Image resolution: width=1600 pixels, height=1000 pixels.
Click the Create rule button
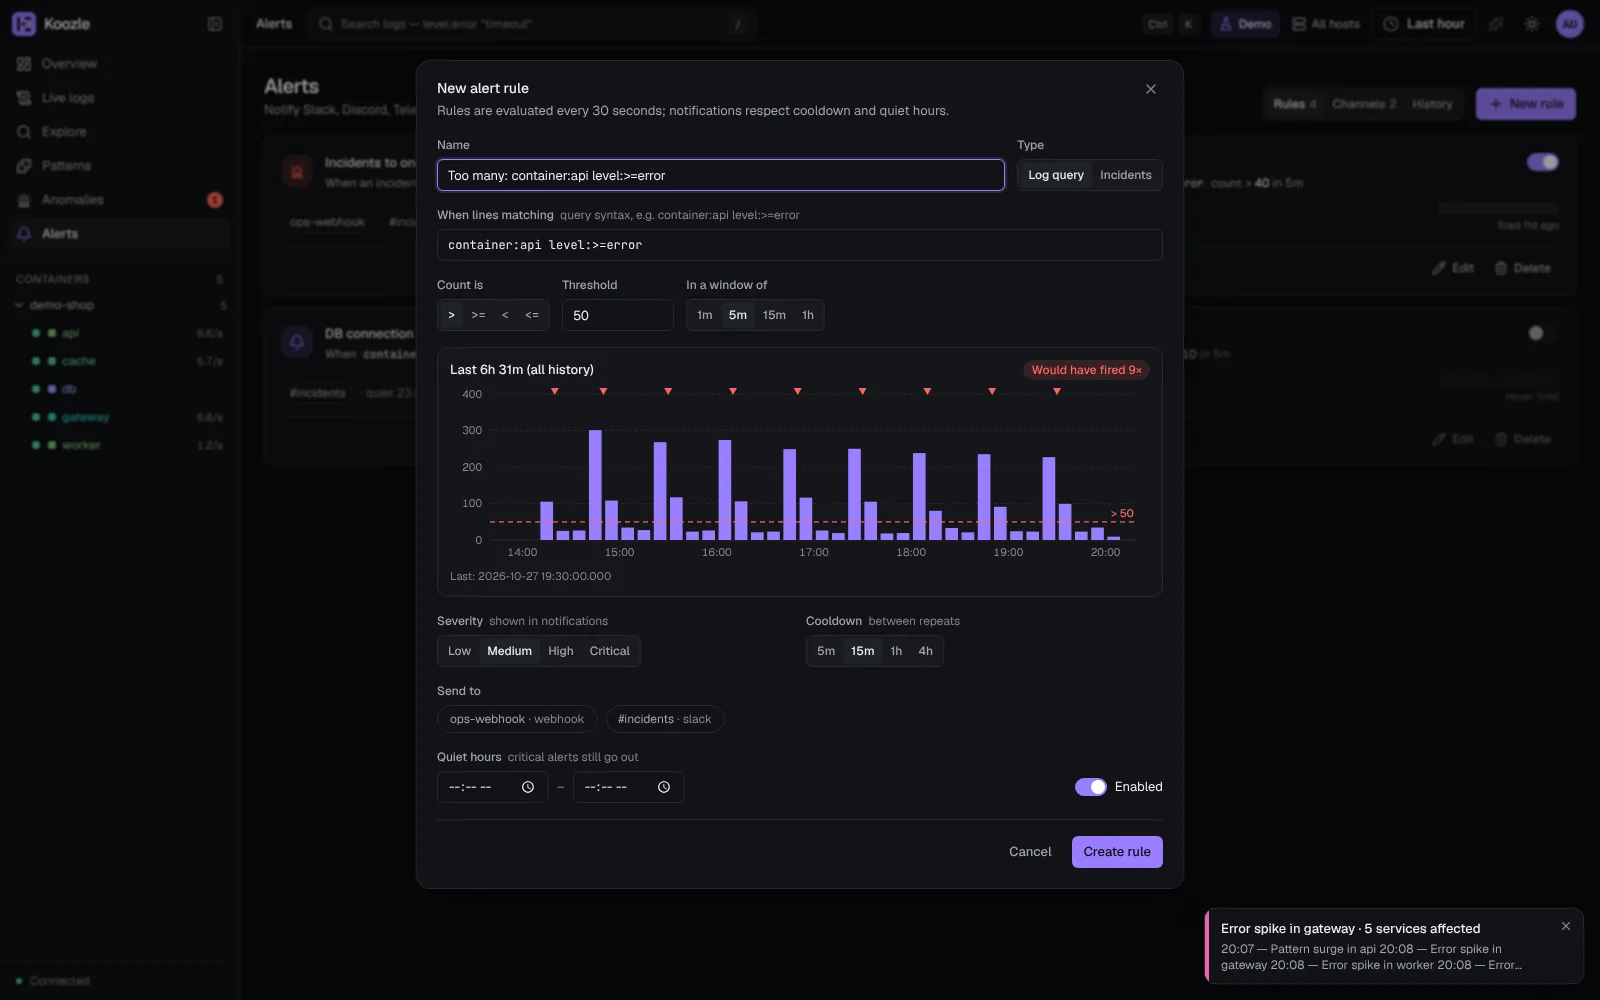tap(1117, 852)
